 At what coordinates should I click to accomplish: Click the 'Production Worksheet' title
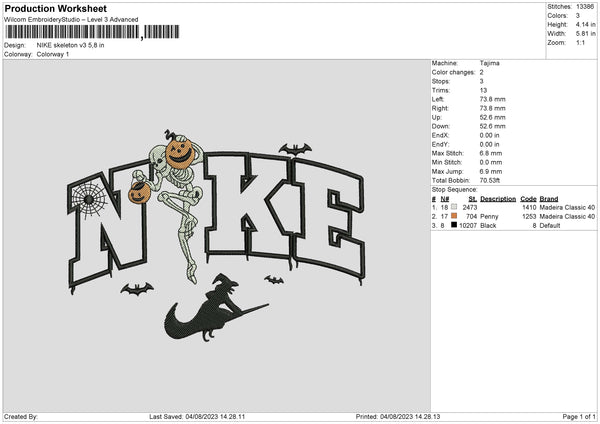point(55,8)
